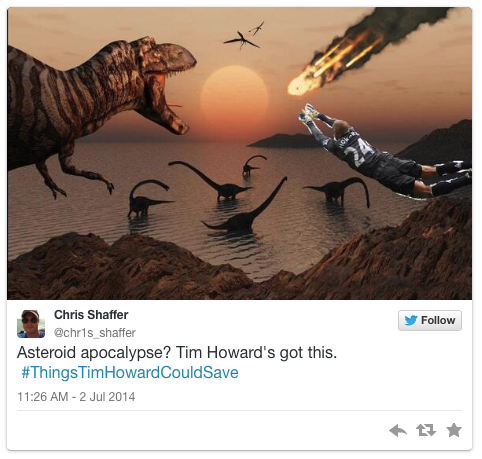Open the #ThingsTimHowardCouldSave hashtag
Viewport: 482px width, 459px height.
130,372
